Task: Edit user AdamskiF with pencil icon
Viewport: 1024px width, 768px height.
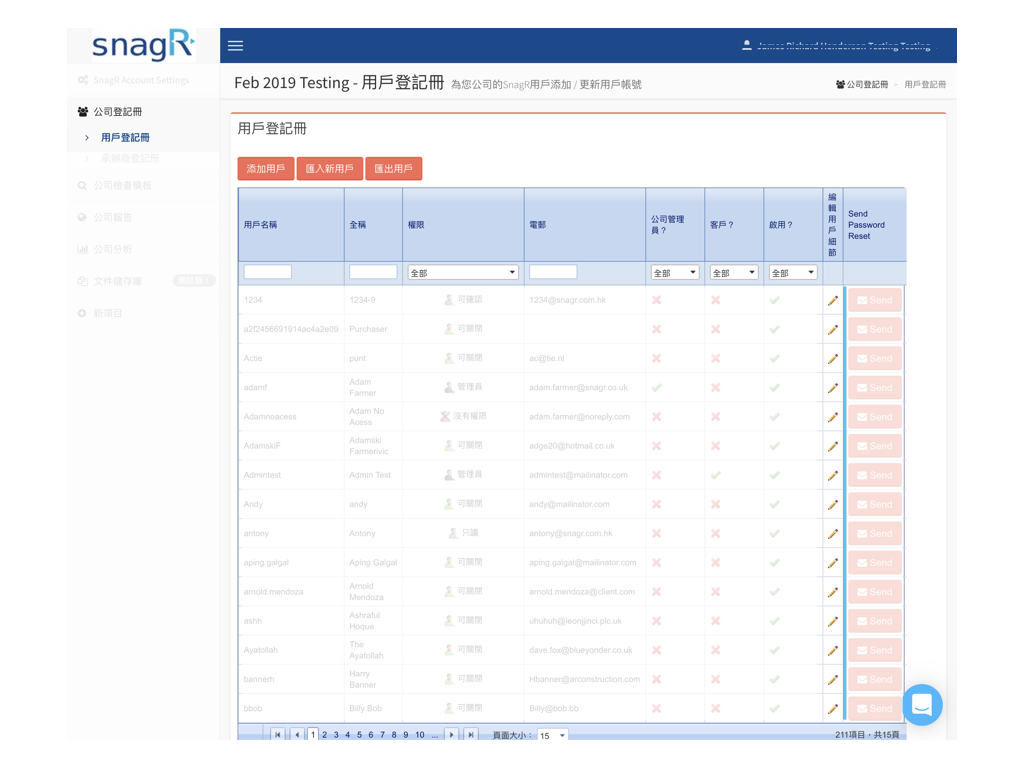Action: coord(833,446)
